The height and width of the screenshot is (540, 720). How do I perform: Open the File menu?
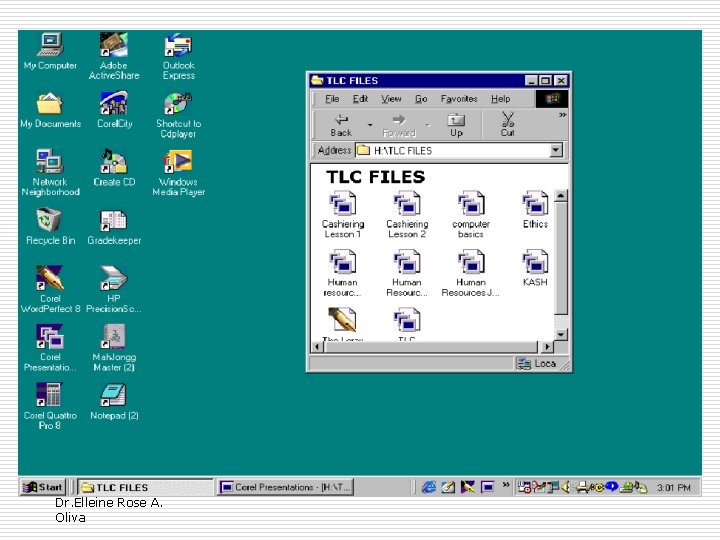point(332,99)
